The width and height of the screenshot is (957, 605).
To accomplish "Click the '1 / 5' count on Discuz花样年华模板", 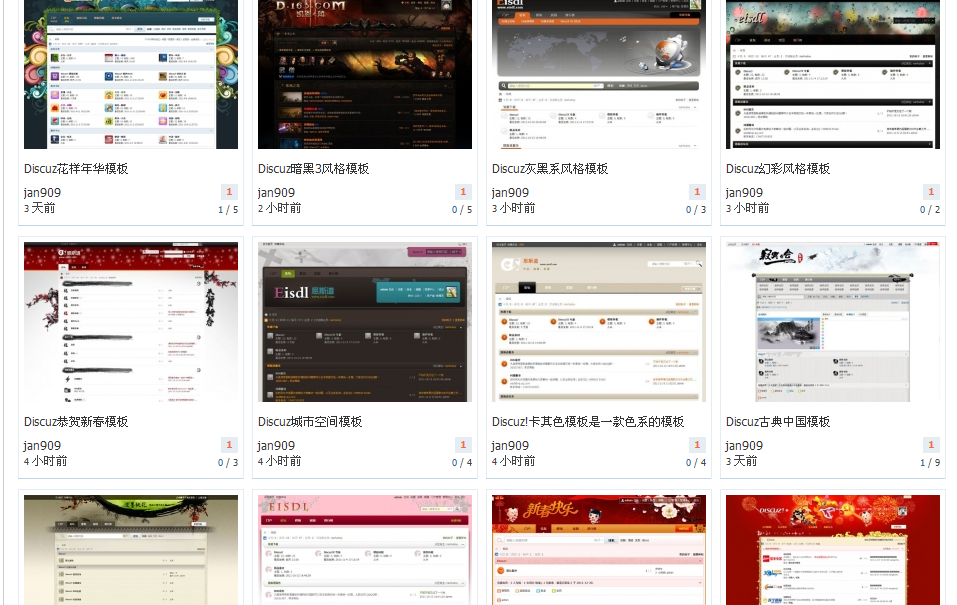I will pos(228,210).
